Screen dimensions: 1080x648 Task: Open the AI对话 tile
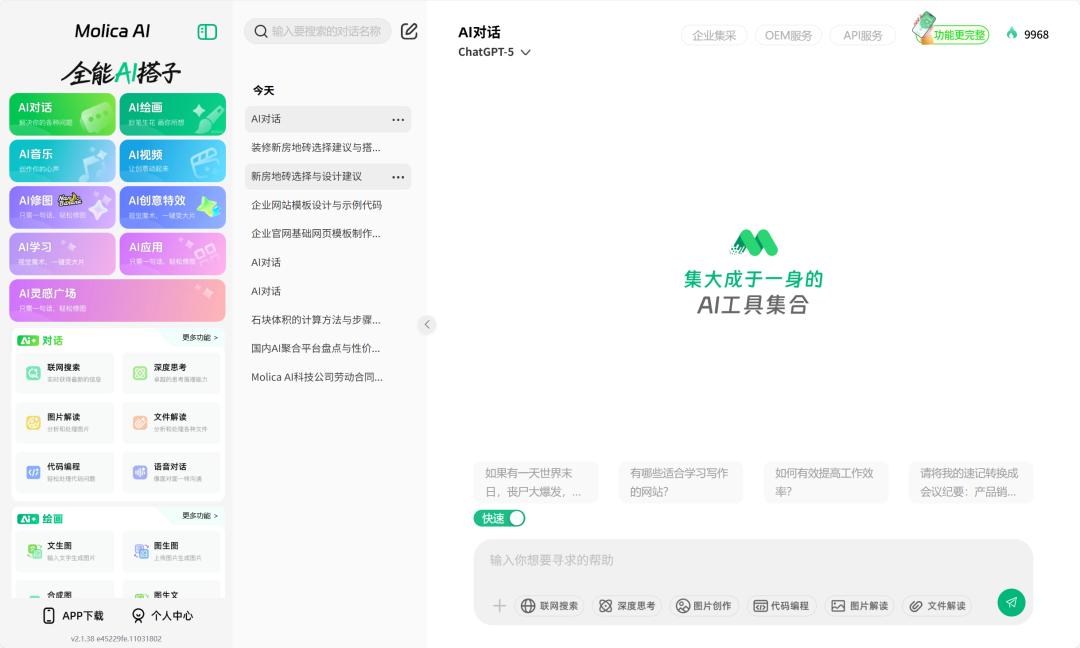[x=62, y=114]
